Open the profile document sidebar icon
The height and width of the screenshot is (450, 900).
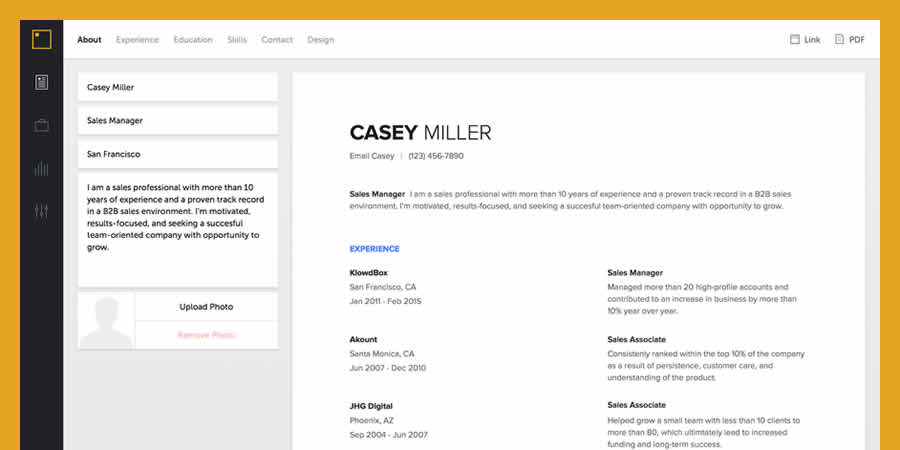pyautogui.click(x=41, y=82)
